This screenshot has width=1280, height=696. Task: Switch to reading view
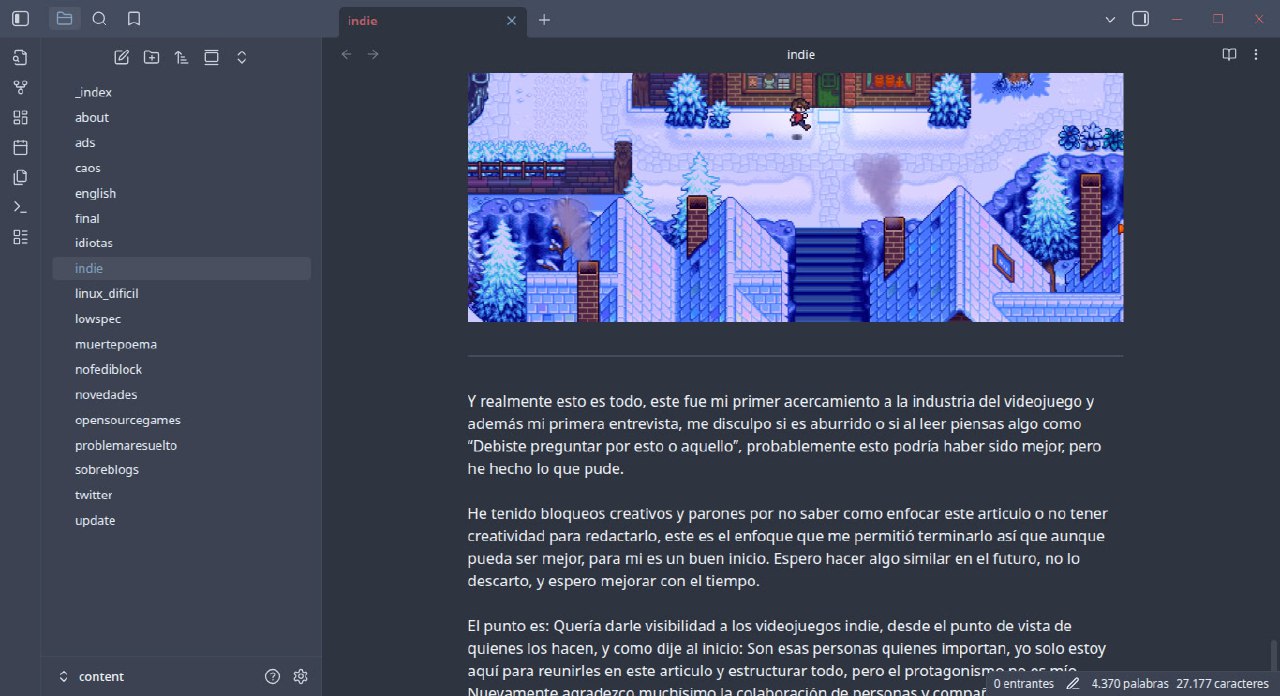[1229, 55]
